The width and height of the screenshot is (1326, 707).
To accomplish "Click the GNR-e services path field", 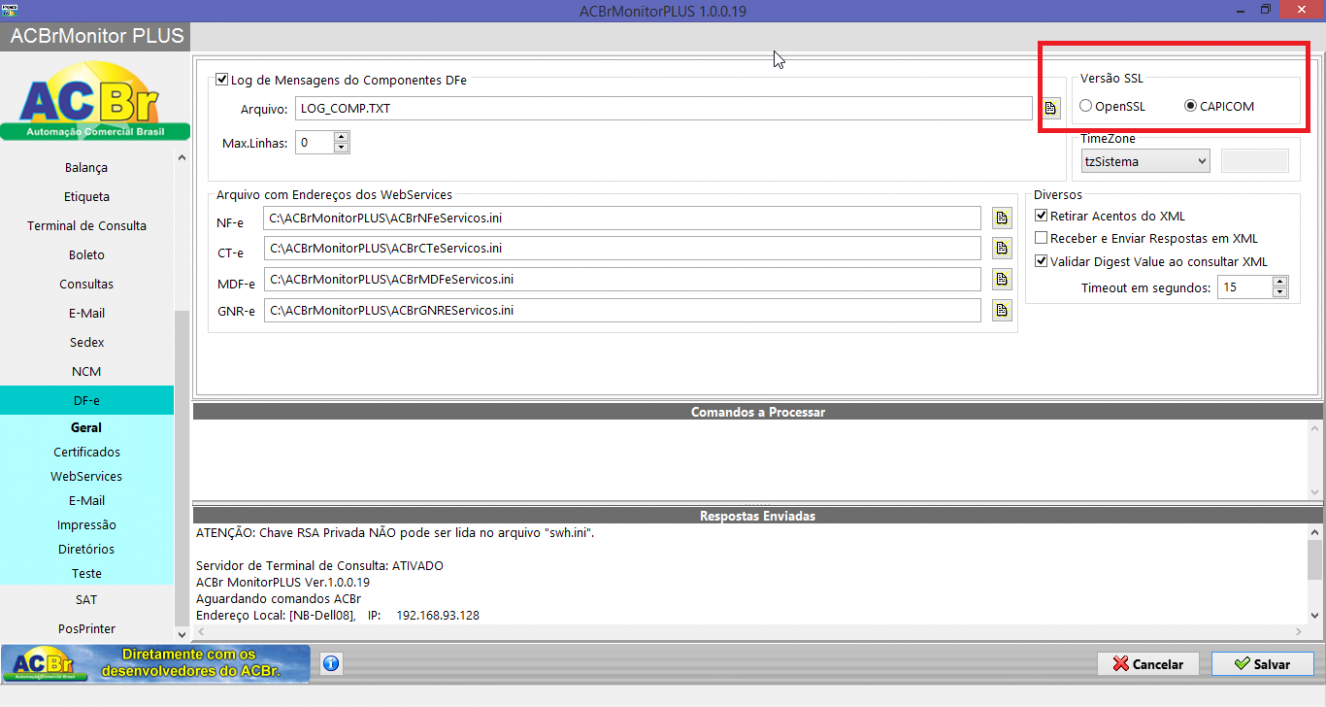I will pyautogui.click(x=622, y=310).
